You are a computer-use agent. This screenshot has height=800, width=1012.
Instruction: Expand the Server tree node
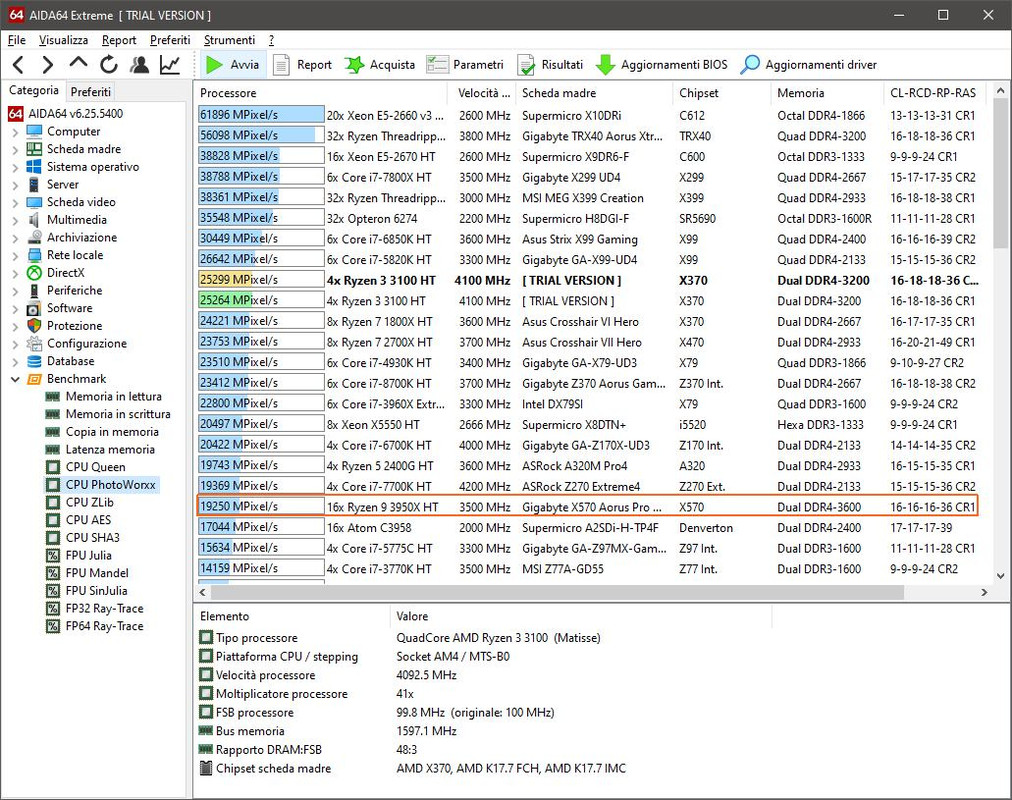(x=15, y=185)
